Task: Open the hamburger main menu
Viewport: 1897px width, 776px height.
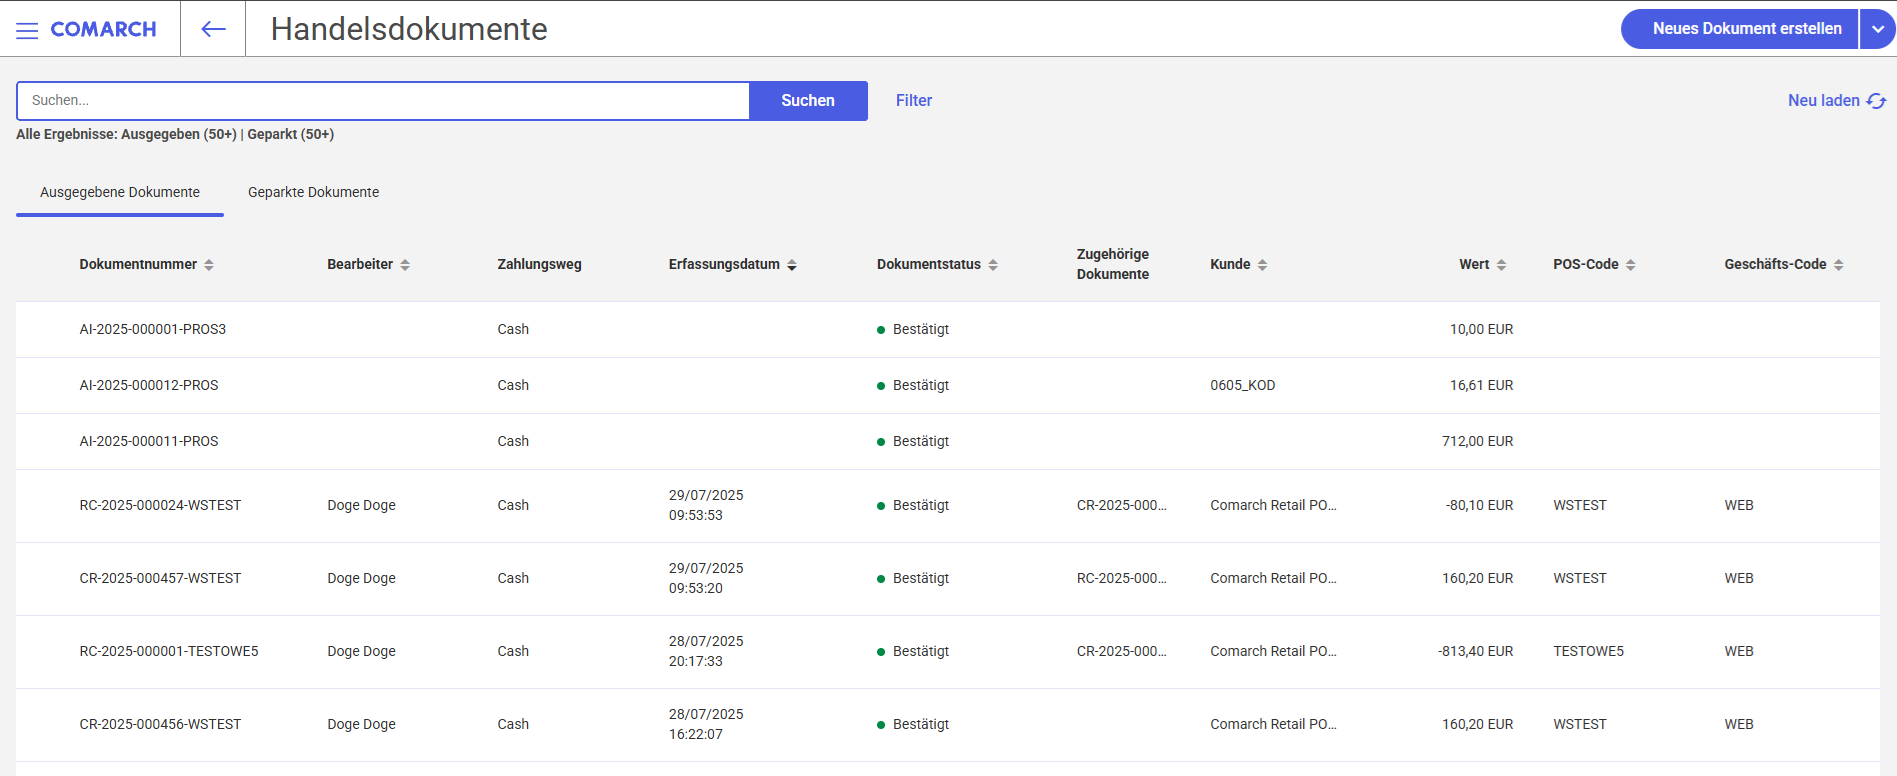Action: pyautogui.click(x=27, y=30)
